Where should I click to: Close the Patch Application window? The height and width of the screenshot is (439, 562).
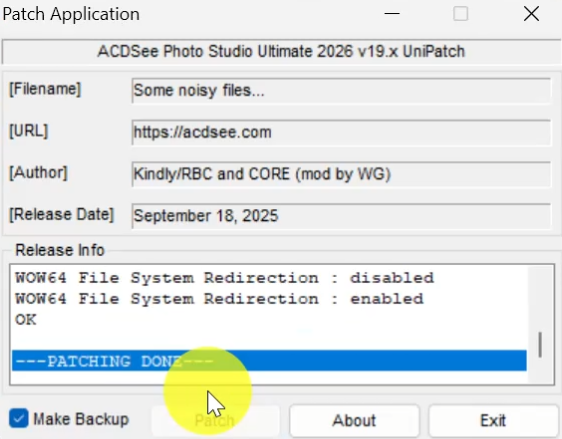click(531, 14)
